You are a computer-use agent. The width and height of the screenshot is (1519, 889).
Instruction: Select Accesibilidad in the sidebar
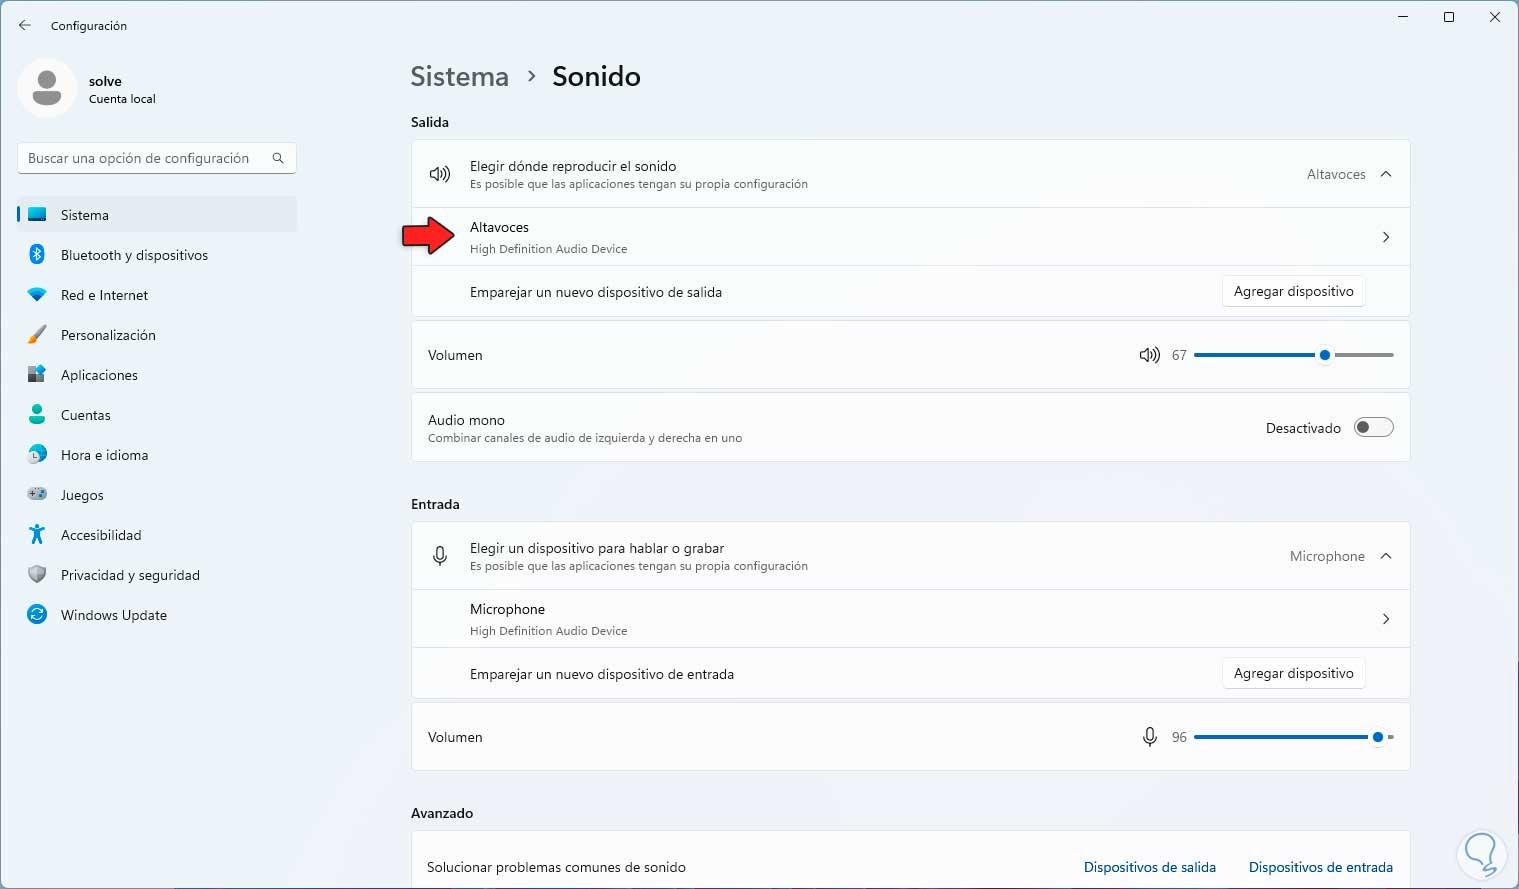point(37,535)
